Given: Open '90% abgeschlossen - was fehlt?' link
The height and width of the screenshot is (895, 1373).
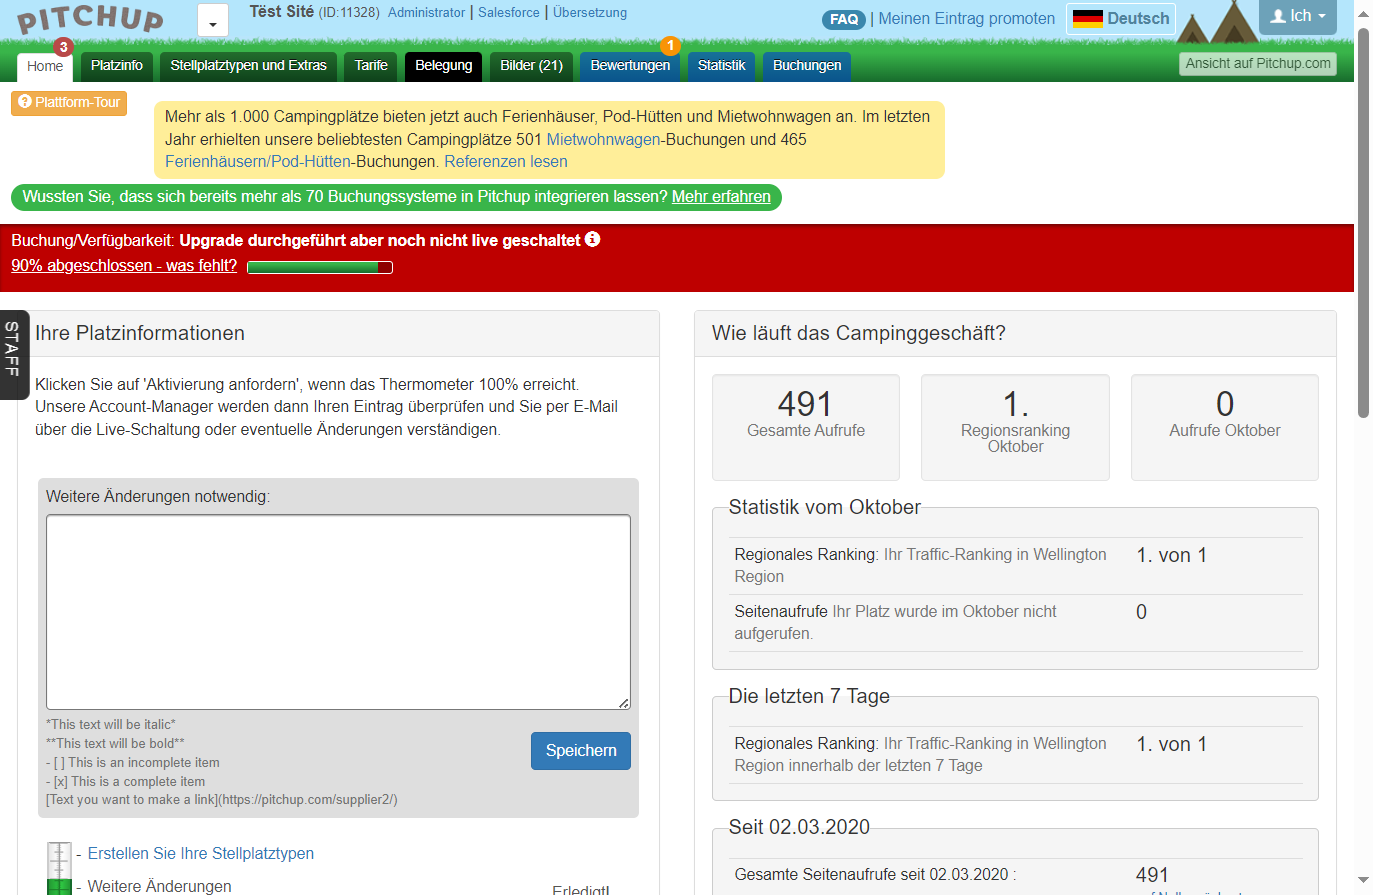Looking at the screenshot, I should click(x=124, y=266).
